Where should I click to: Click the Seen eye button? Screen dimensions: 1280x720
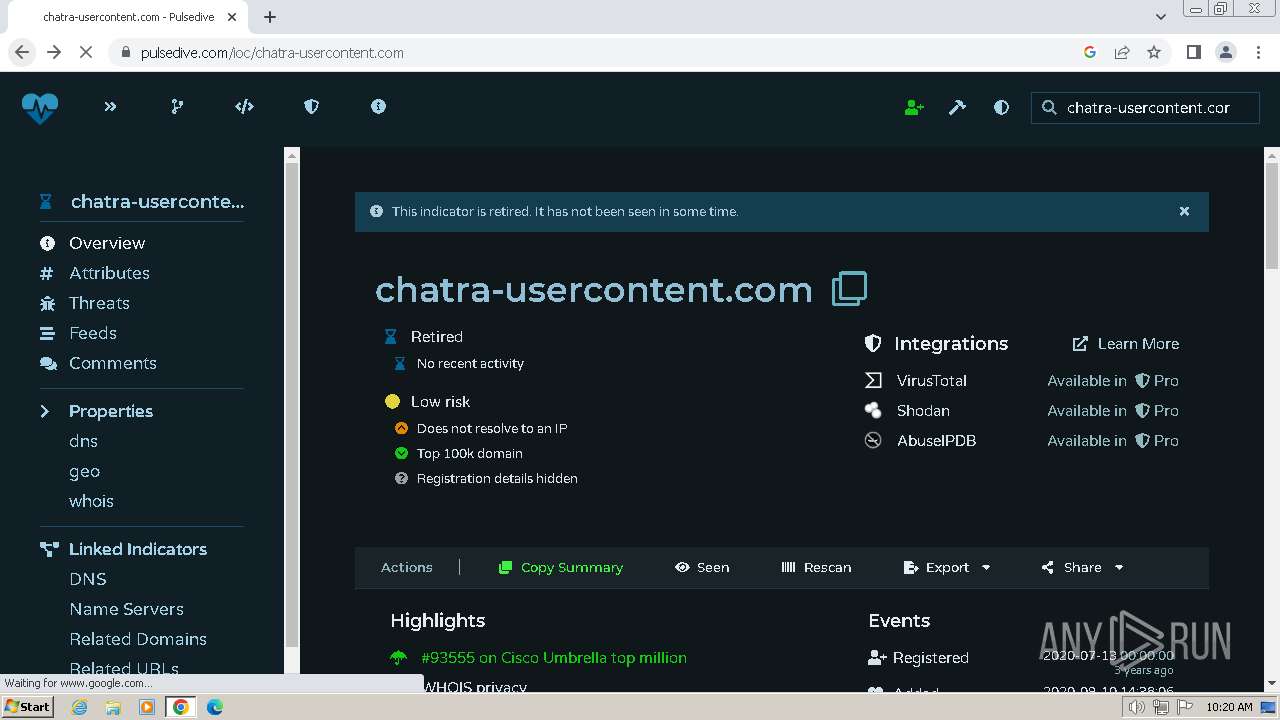point(702,567)
